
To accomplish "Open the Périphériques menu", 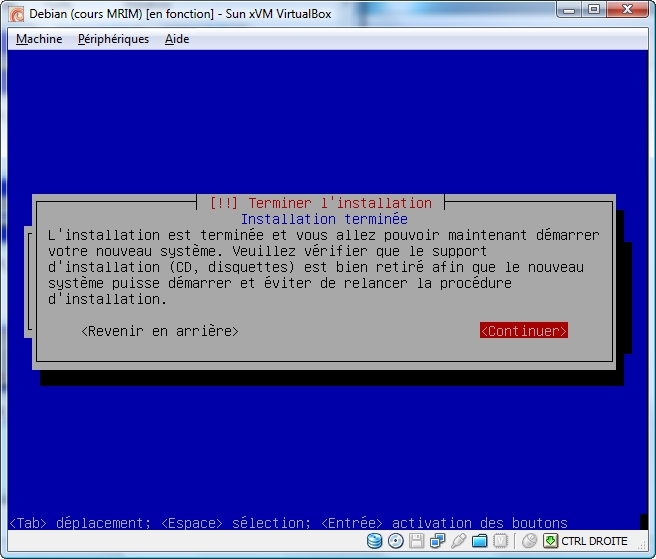I will (113, 39).
